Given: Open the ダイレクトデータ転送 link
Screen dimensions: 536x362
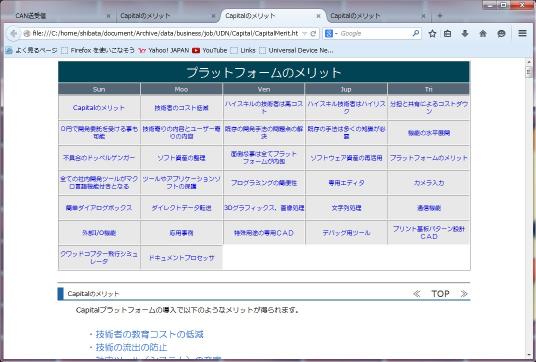Looking at the screenshot, I should point(182,208).
